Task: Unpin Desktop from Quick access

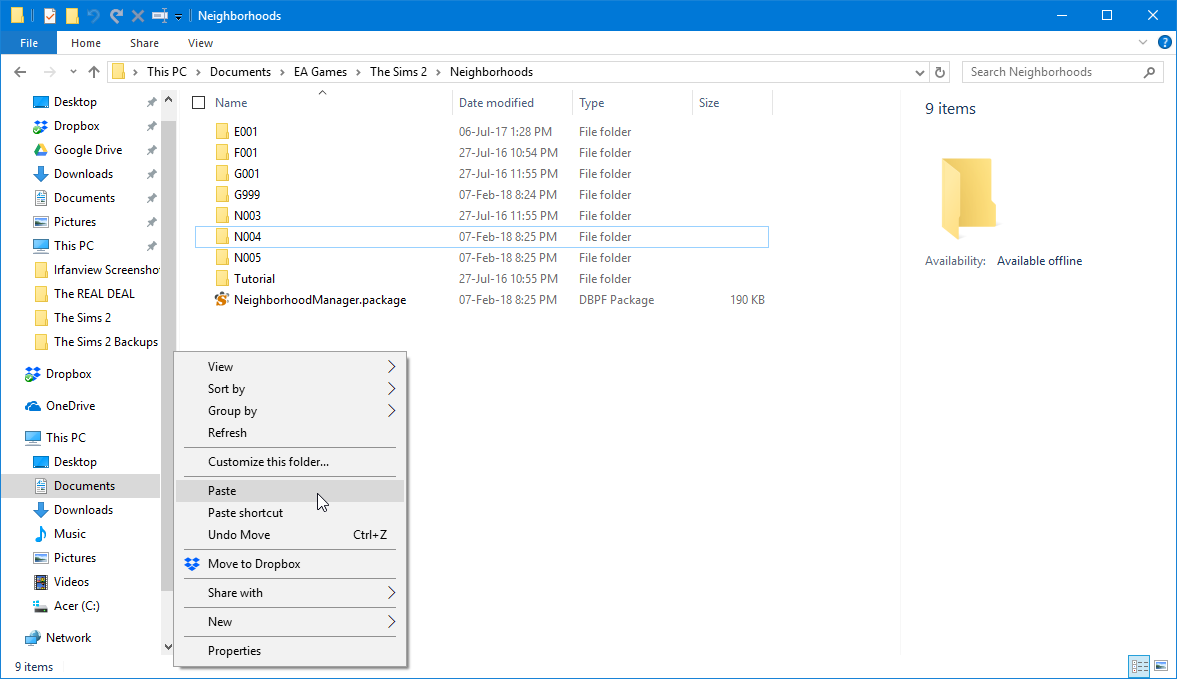Action: (x=152, y=102)
